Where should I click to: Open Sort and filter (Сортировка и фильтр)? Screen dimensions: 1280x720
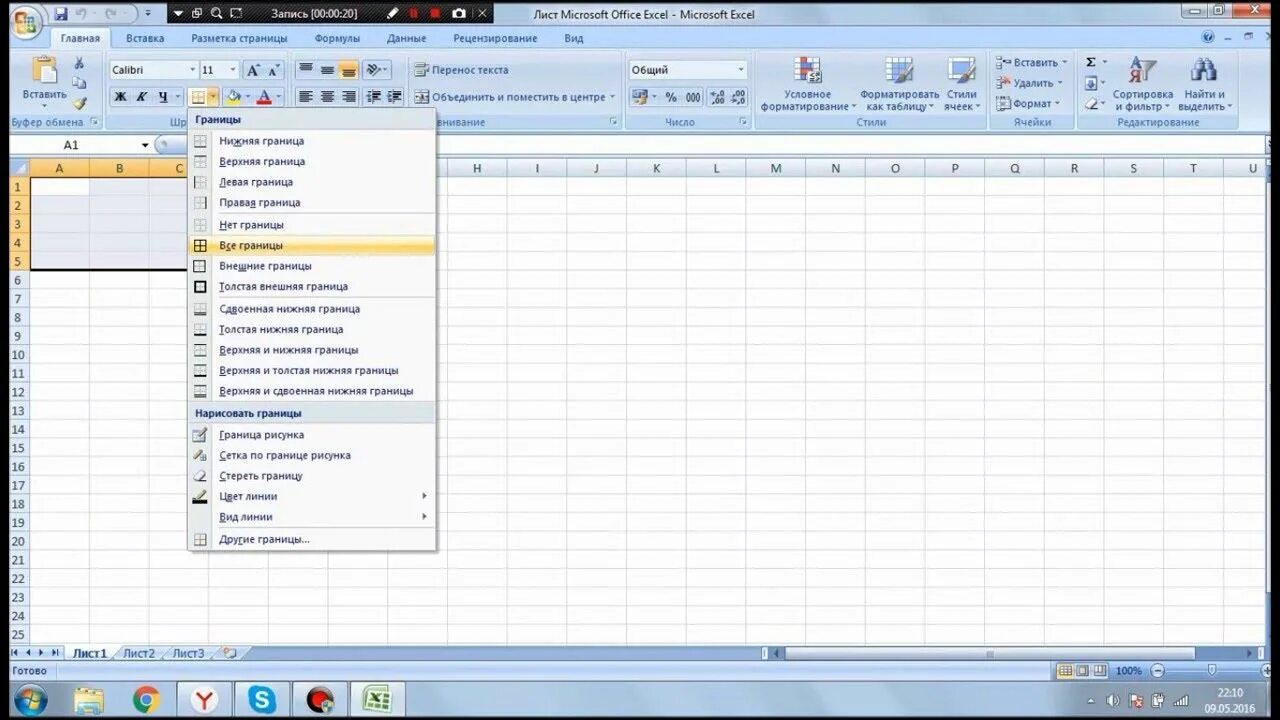pos(1142,83)
